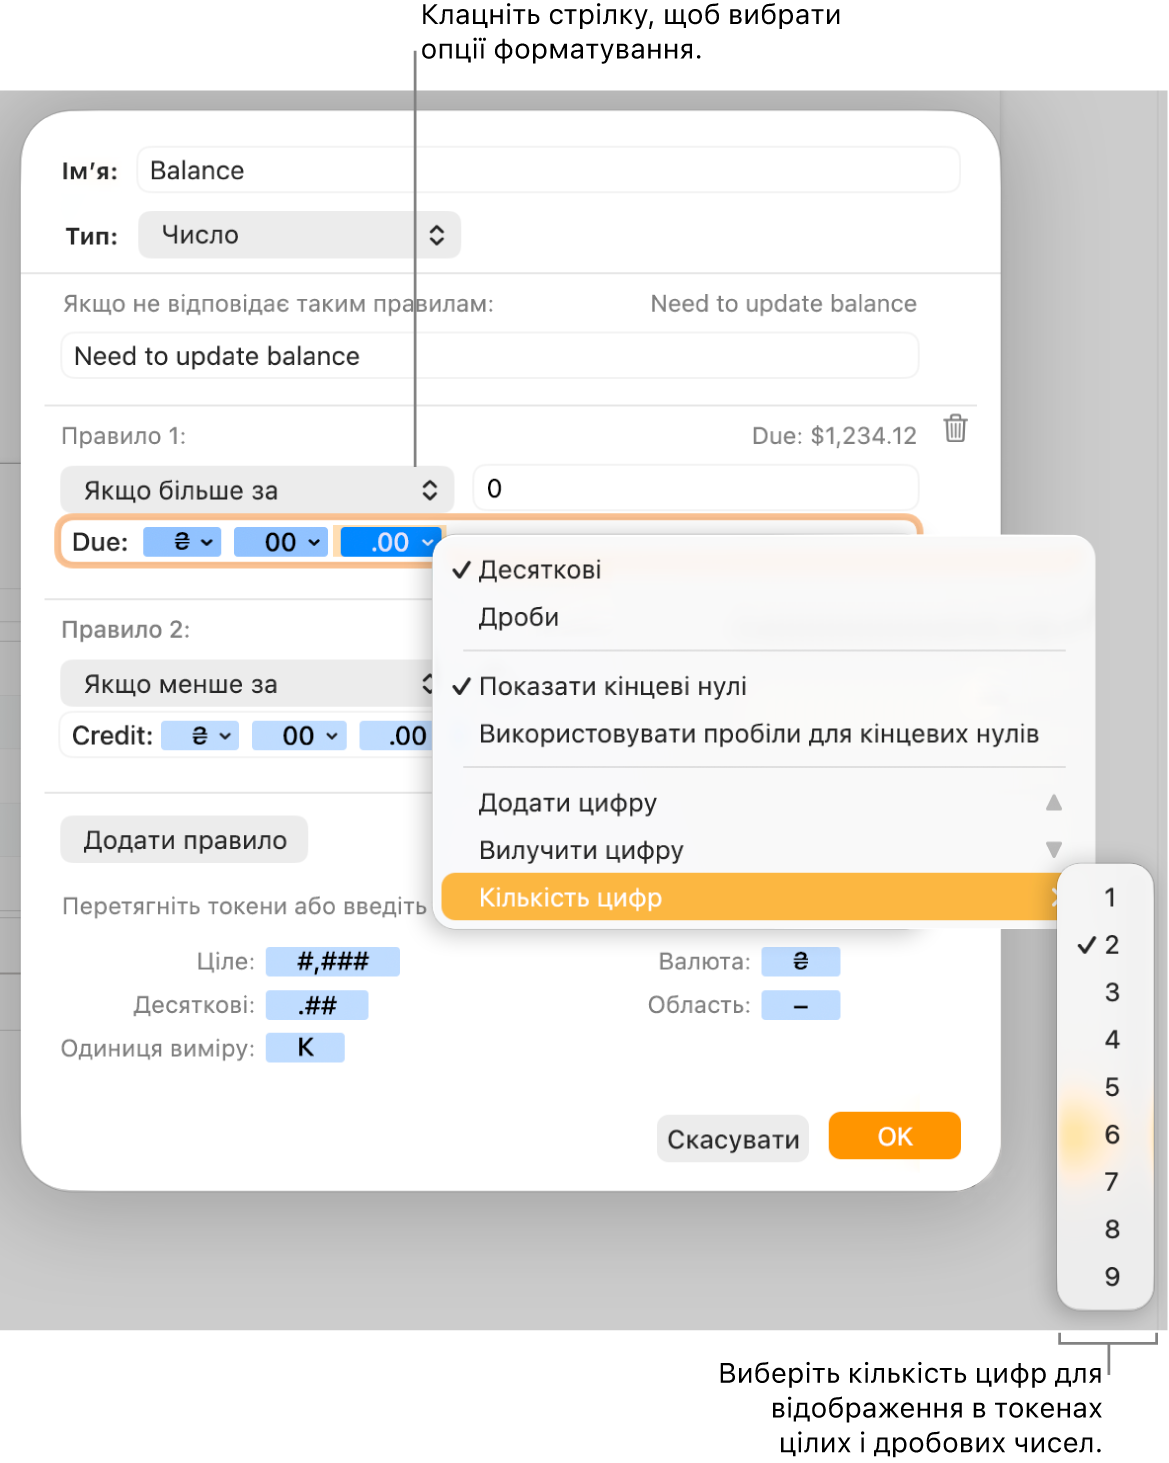Click the space token beside 'Область'

pyautogui.click(x=801, y=1005)
